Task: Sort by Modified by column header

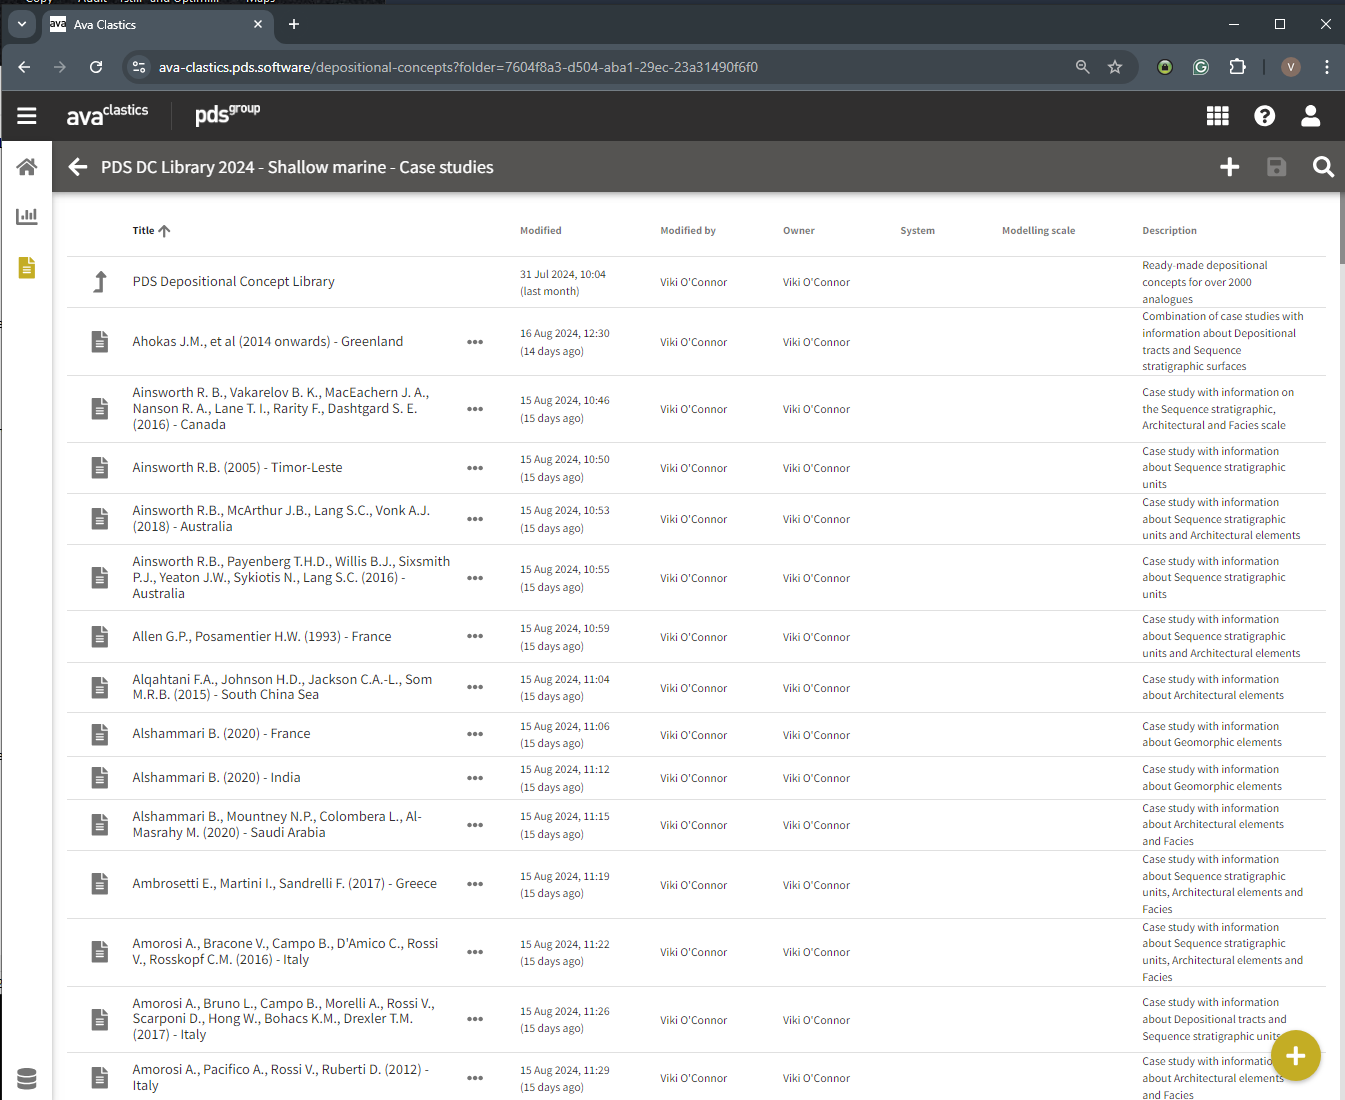Action: coord(688,231)
